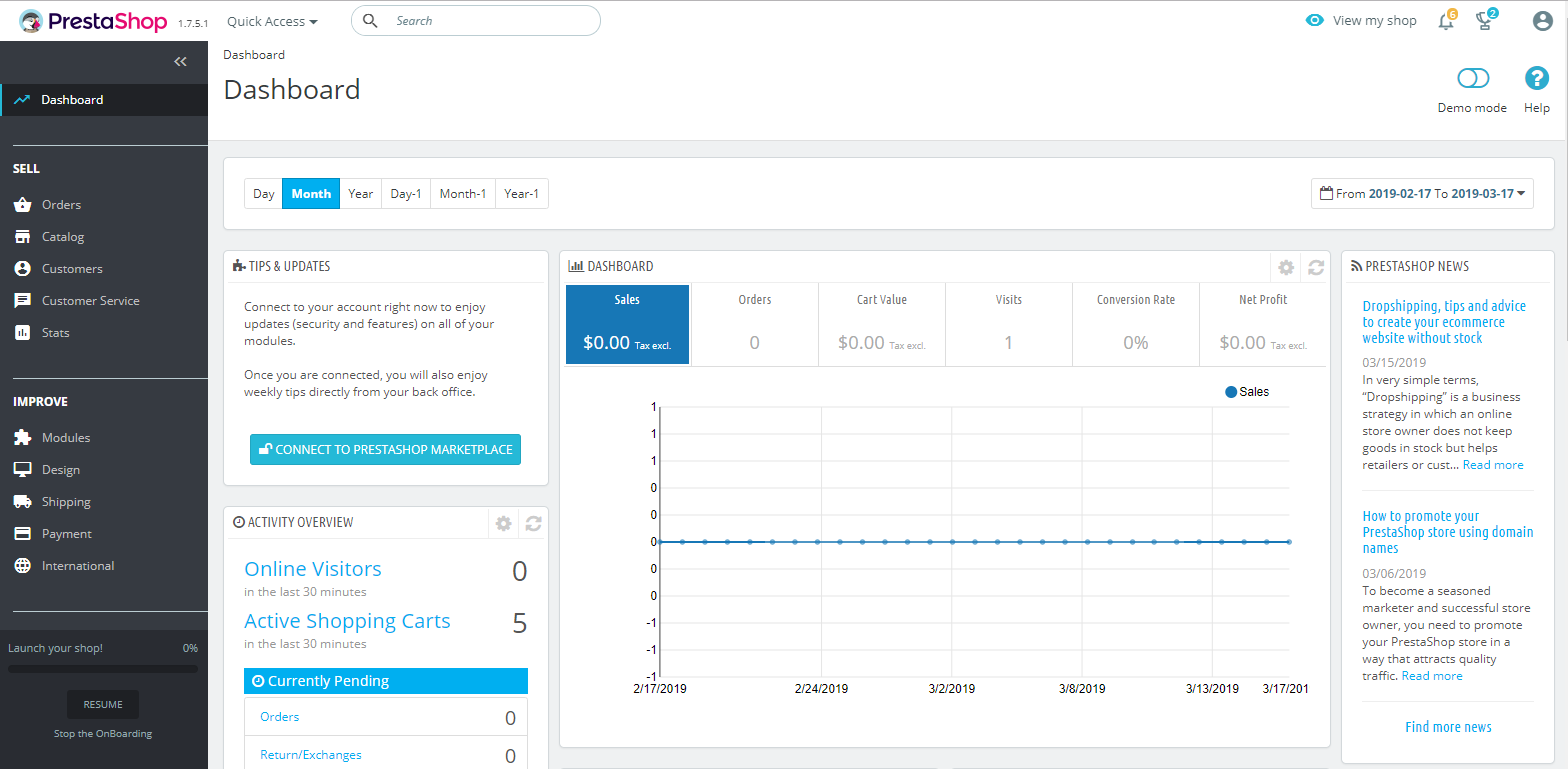Click the Stats bar chart icon
Viewport: 1568px width, 769px height.
click(x=22, y=333)
